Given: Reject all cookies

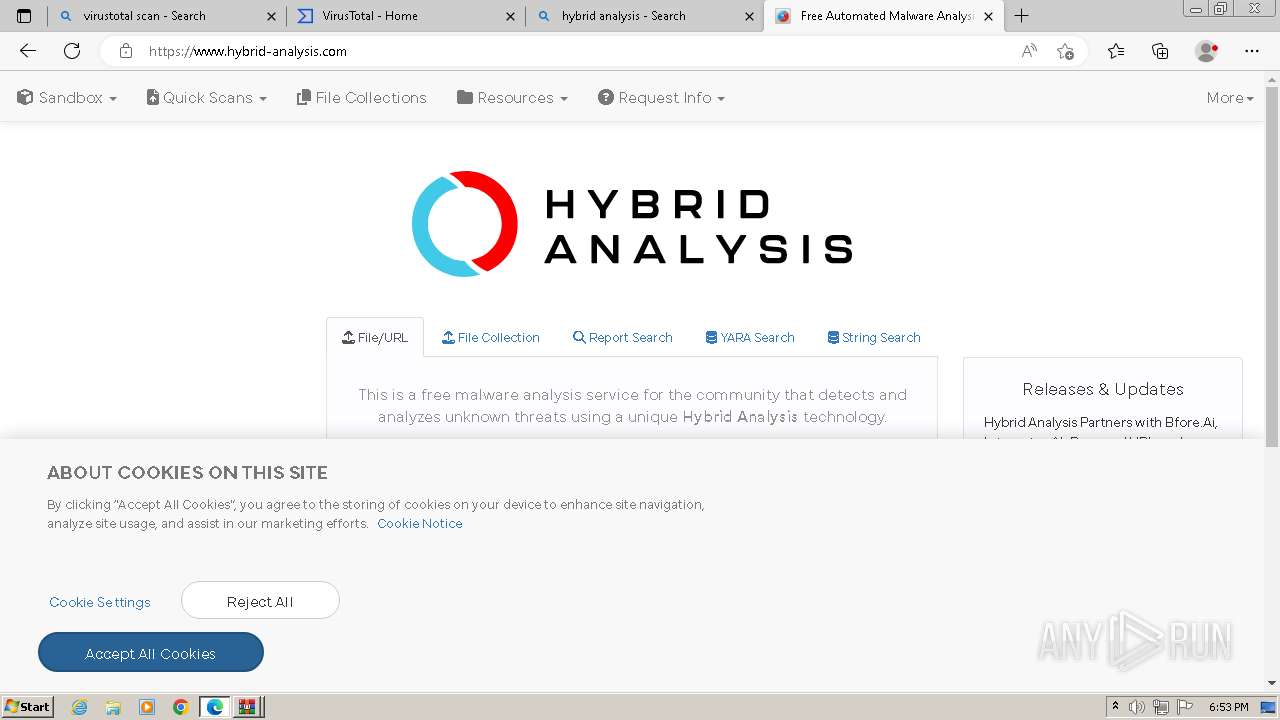Looking at the screenshot, I should point(260,601).
